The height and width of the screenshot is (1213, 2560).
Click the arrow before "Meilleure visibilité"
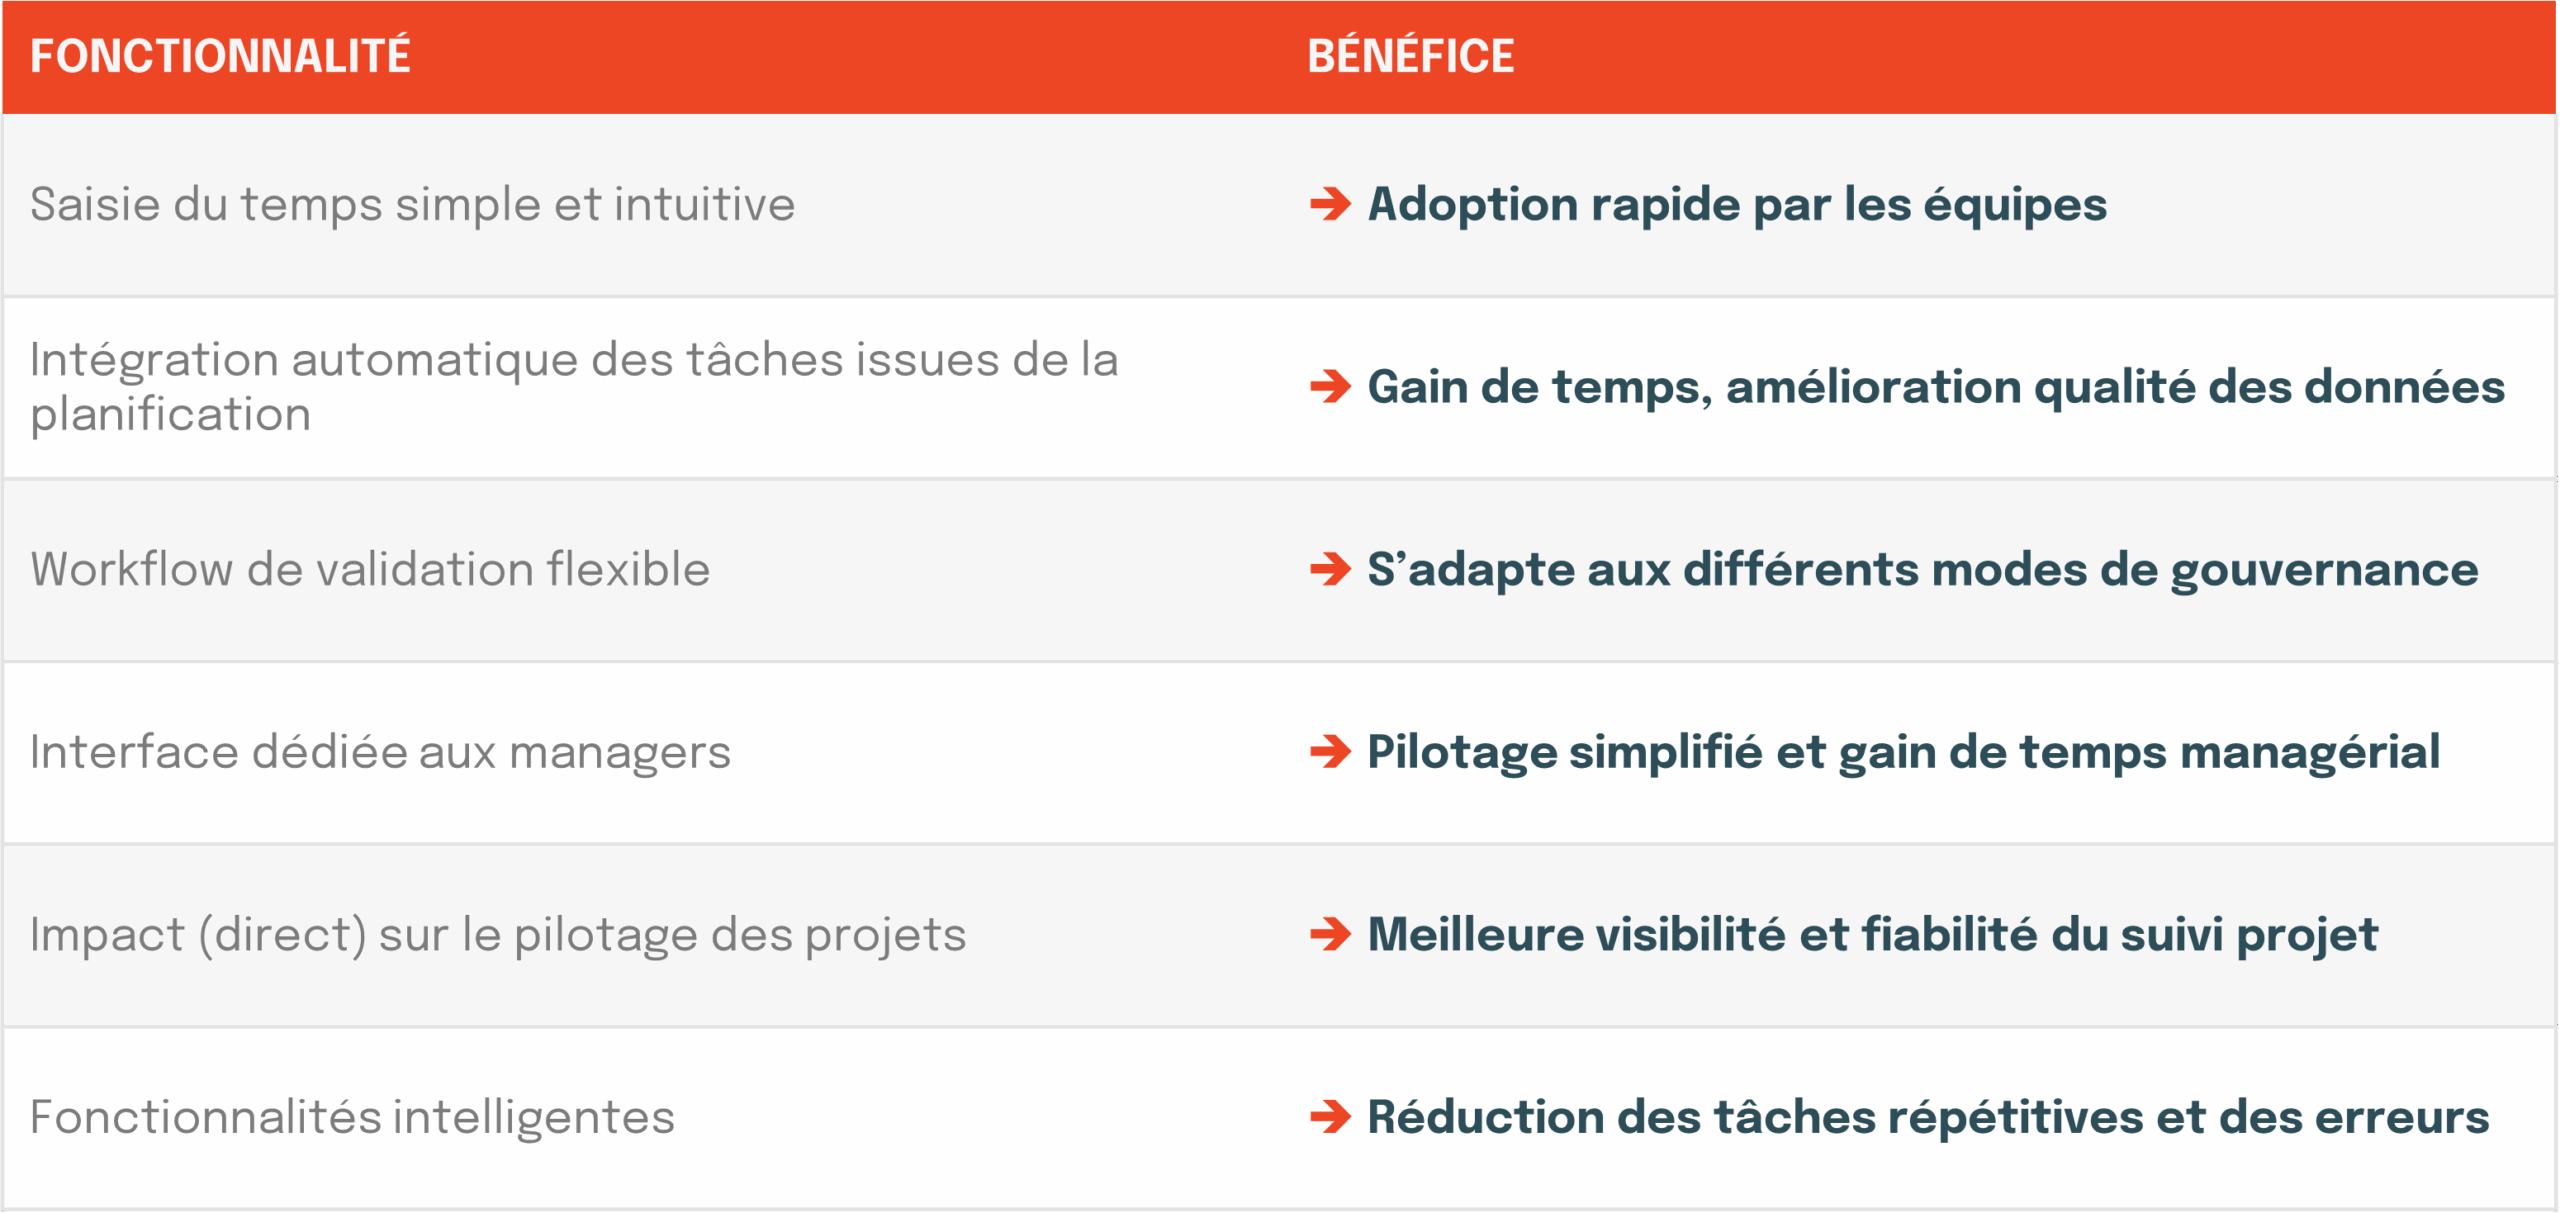click(1330, 934)
